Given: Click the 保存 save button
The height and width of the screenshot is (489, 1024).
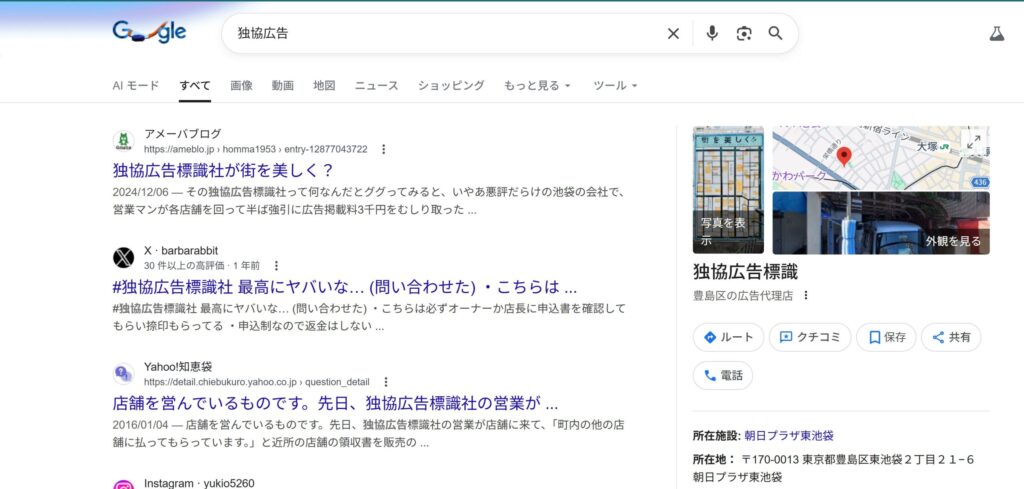Looking at the screenshot, I should (886, 338).
